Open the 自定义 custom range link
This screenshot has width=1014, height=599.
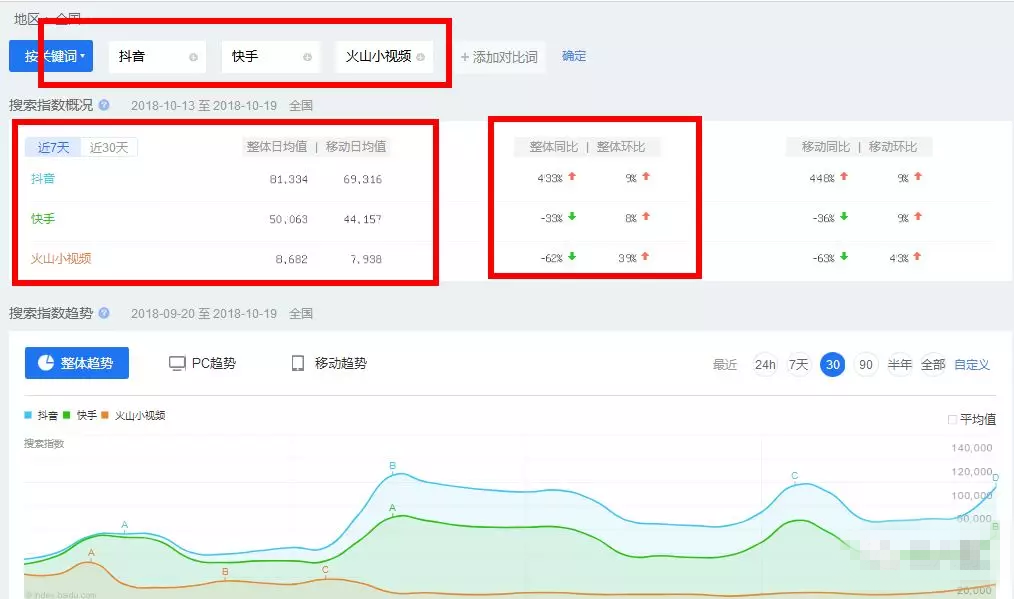(x=972, y=365)
